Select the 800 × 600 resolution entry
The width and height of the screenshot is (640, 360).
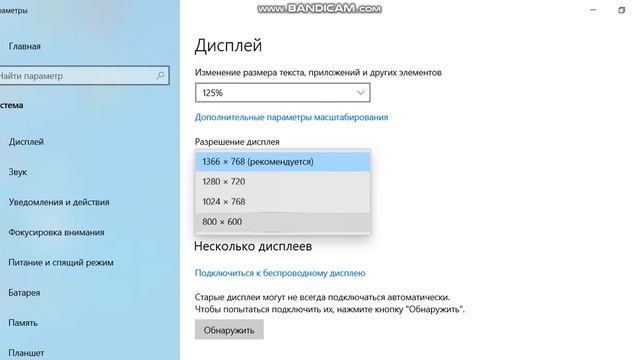282,222
